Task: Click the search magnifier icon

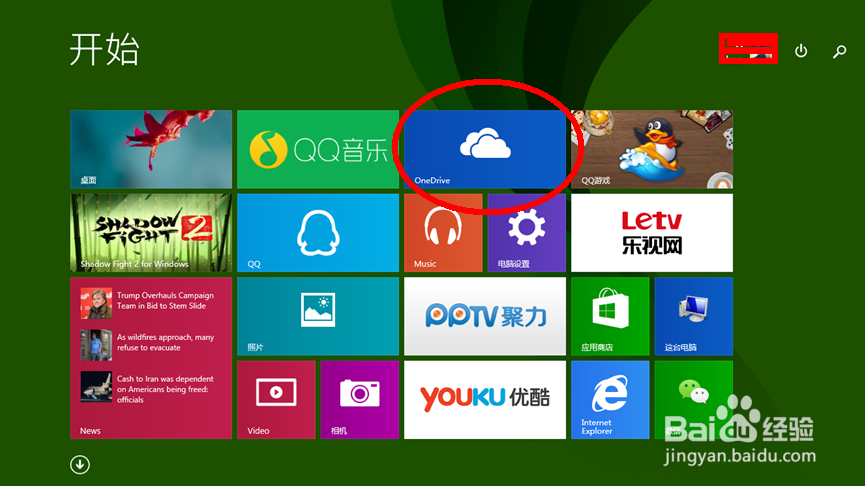Action: pyautogui.click(x=840, y=51)
